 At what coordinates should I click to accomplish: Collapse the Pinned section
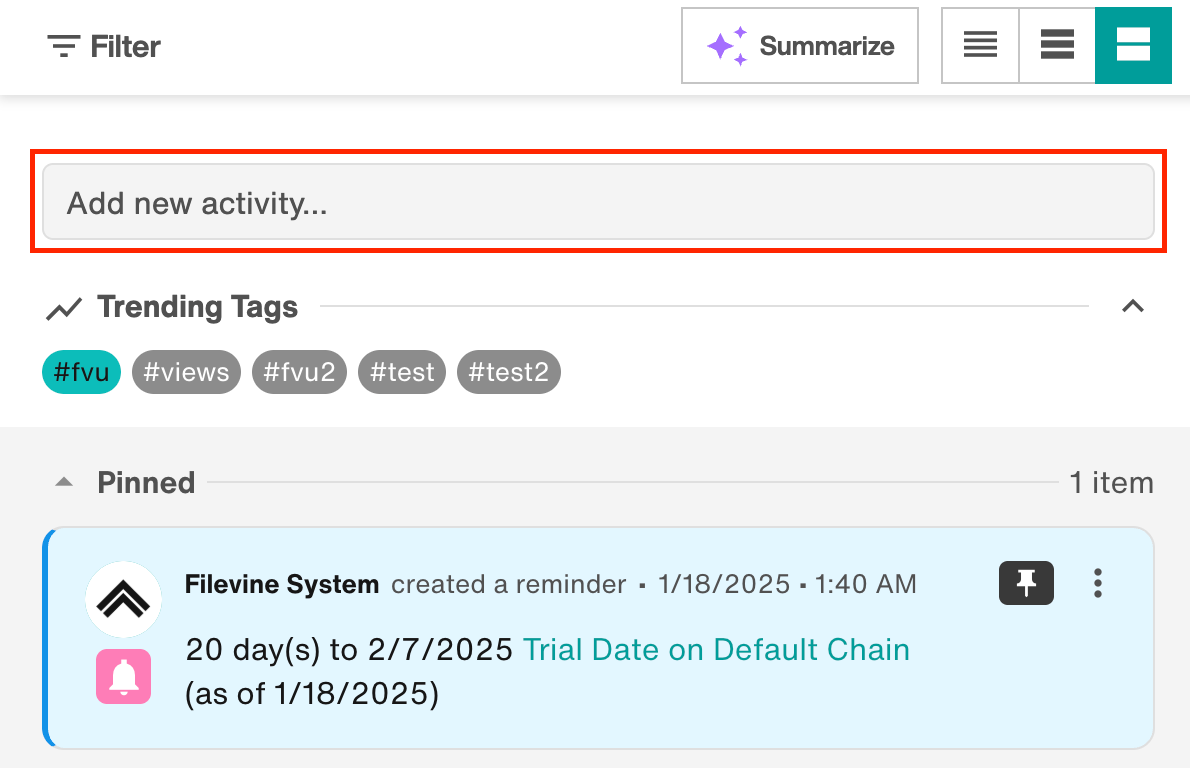[x=64, y=482]
